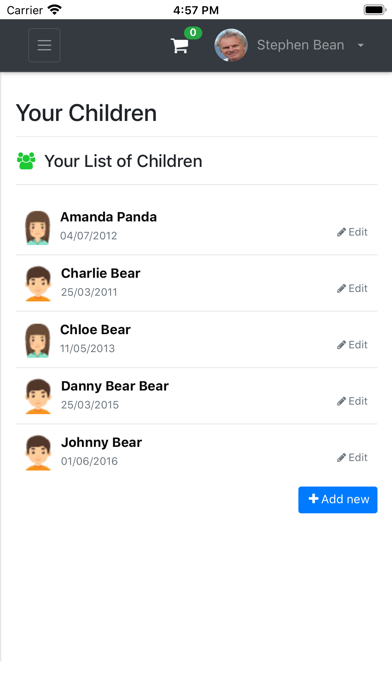Tap the green cart count badge
This screenshot has height=696, width=392.
[193, 33]
